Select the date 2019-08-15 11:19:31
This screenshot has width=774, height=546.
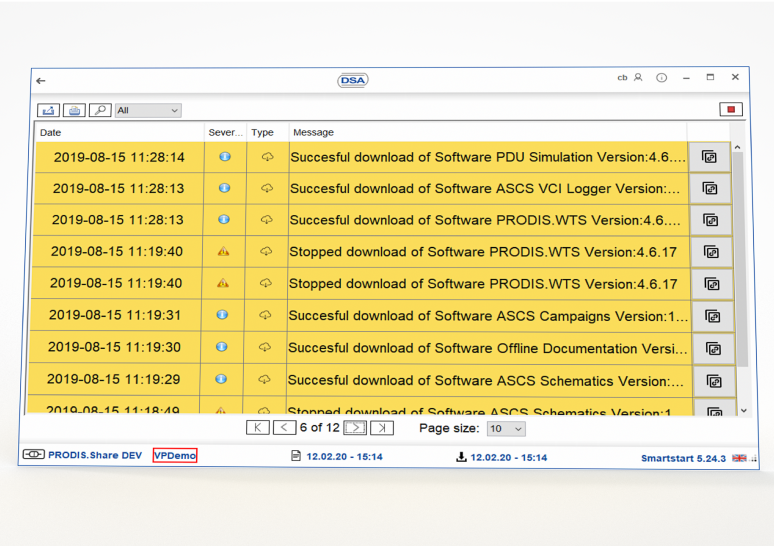coord(115,315)
